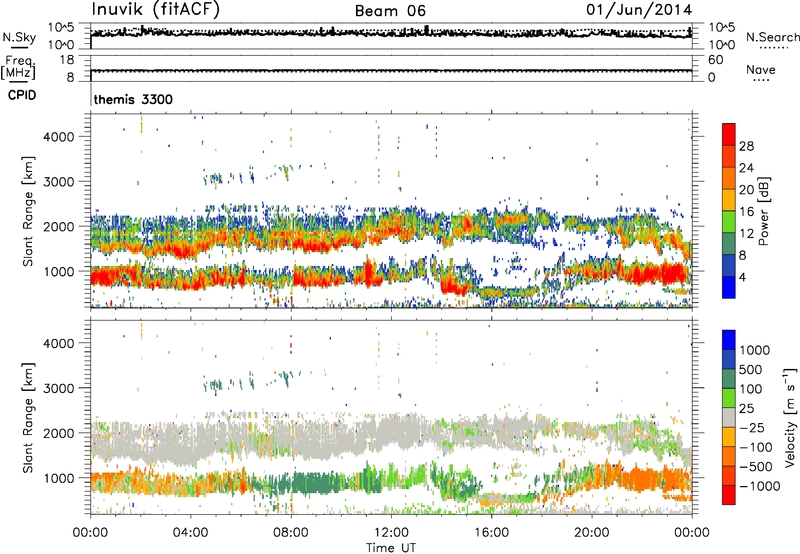Click the date "01/Jun/2014"
This screenshot has height=554, width=800.
click(x=639, y=9)
